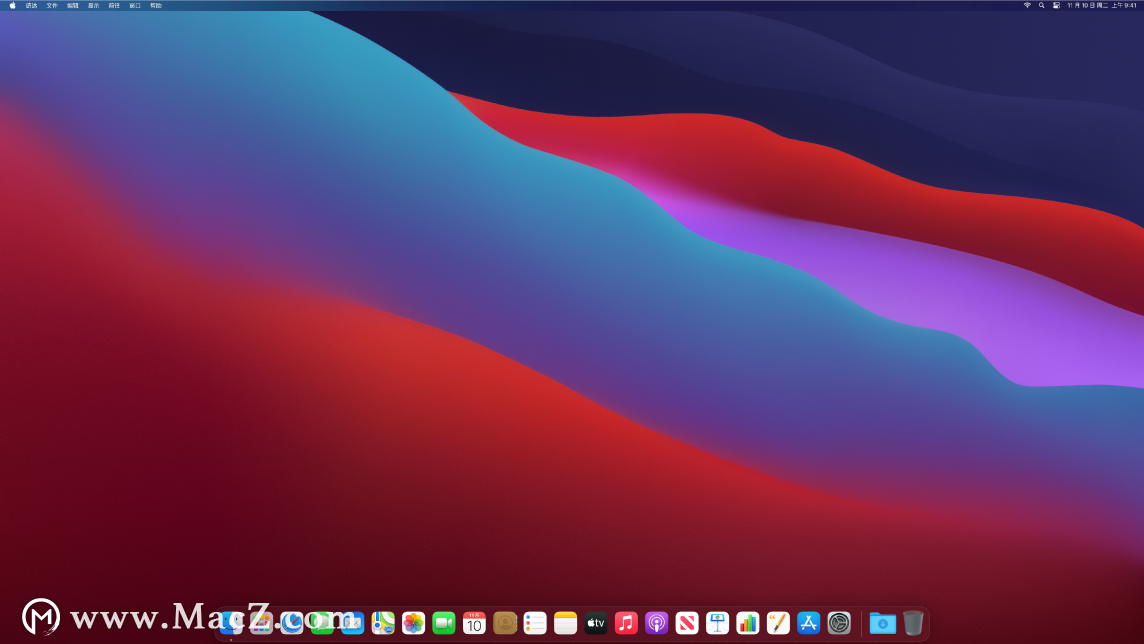Screen dimensions: 1144x644
Task: Open the 文件 menu
Action: (x=52, y=5)
